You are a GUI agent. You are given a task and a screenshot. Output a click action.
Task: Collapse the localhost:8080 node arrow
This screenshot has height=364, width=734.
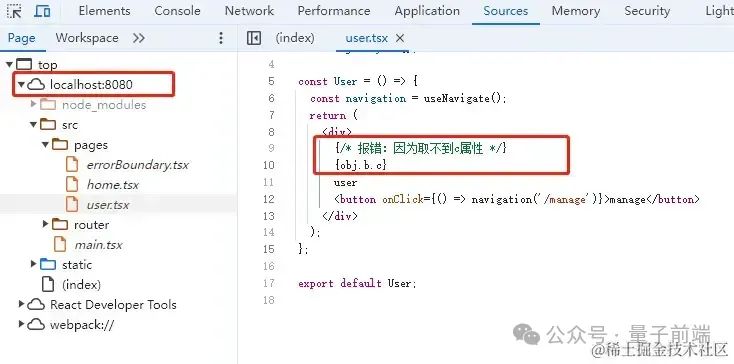point(21,85)
